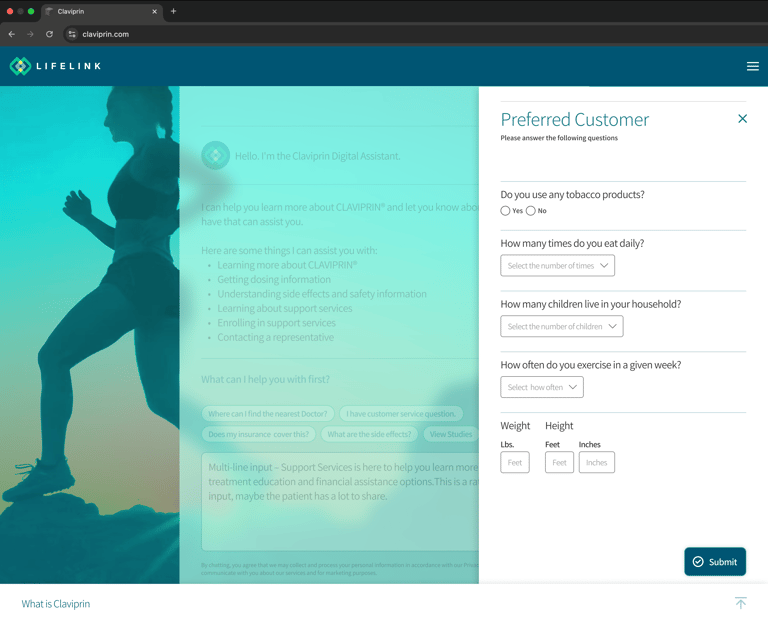Image resolution: width=768 pixels, height=620 pixels.
Task: Click the multi-line chat input box
Action: [340, 502]
